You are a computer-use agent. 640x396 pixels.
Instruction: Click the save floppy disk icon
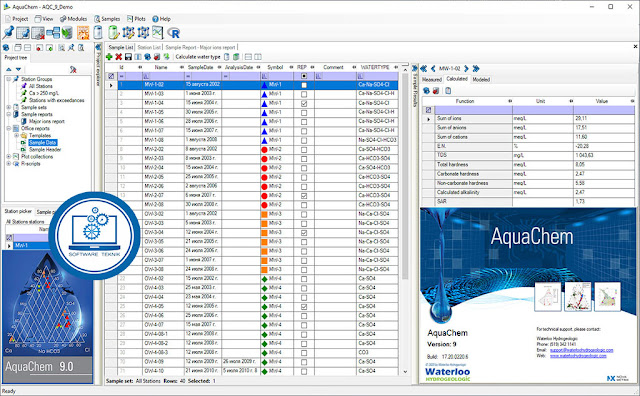coord(128,57)
